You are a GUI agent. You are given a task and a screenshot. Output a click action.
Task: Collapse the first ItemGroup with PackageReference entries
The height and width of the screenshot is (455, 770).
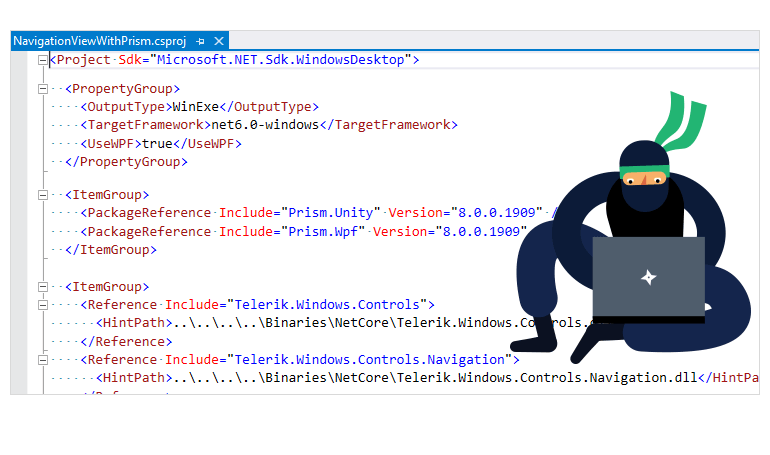pyautogui.click(x=43, y=195)
